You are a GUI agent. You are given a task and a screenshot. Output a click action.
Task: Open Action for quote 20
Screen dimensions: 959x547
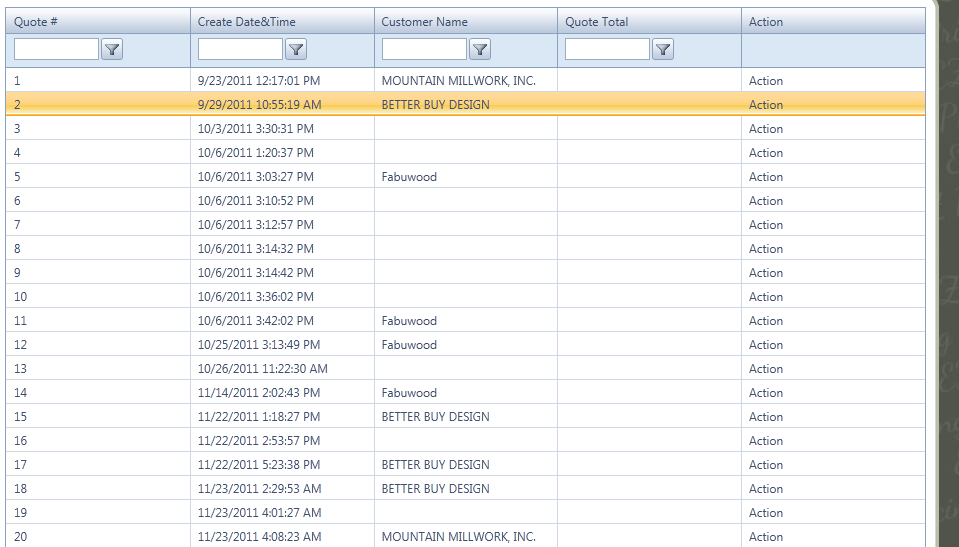click(x=766, y=537)
